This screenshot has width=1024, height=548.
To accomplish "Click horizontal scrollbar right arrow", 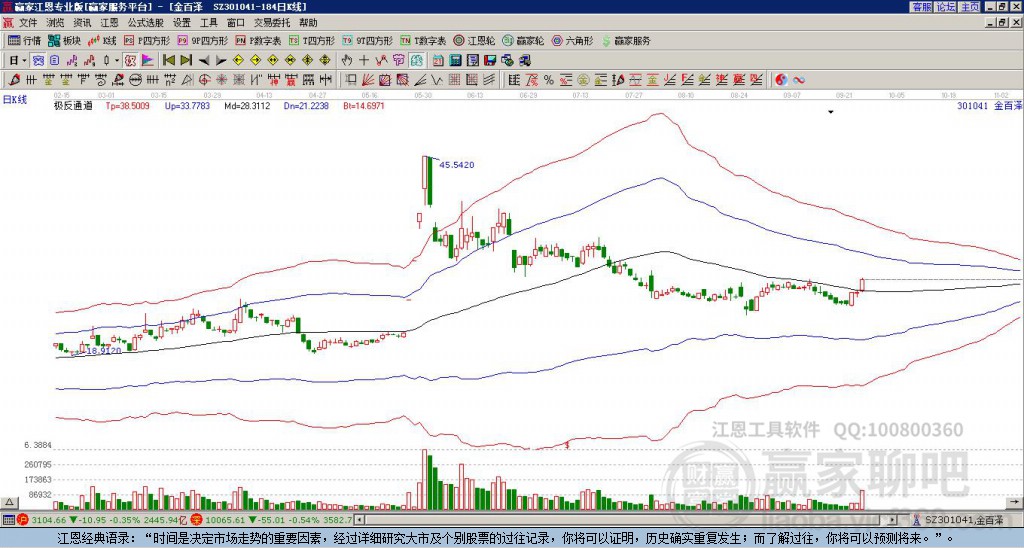I will tap(892, 520).
